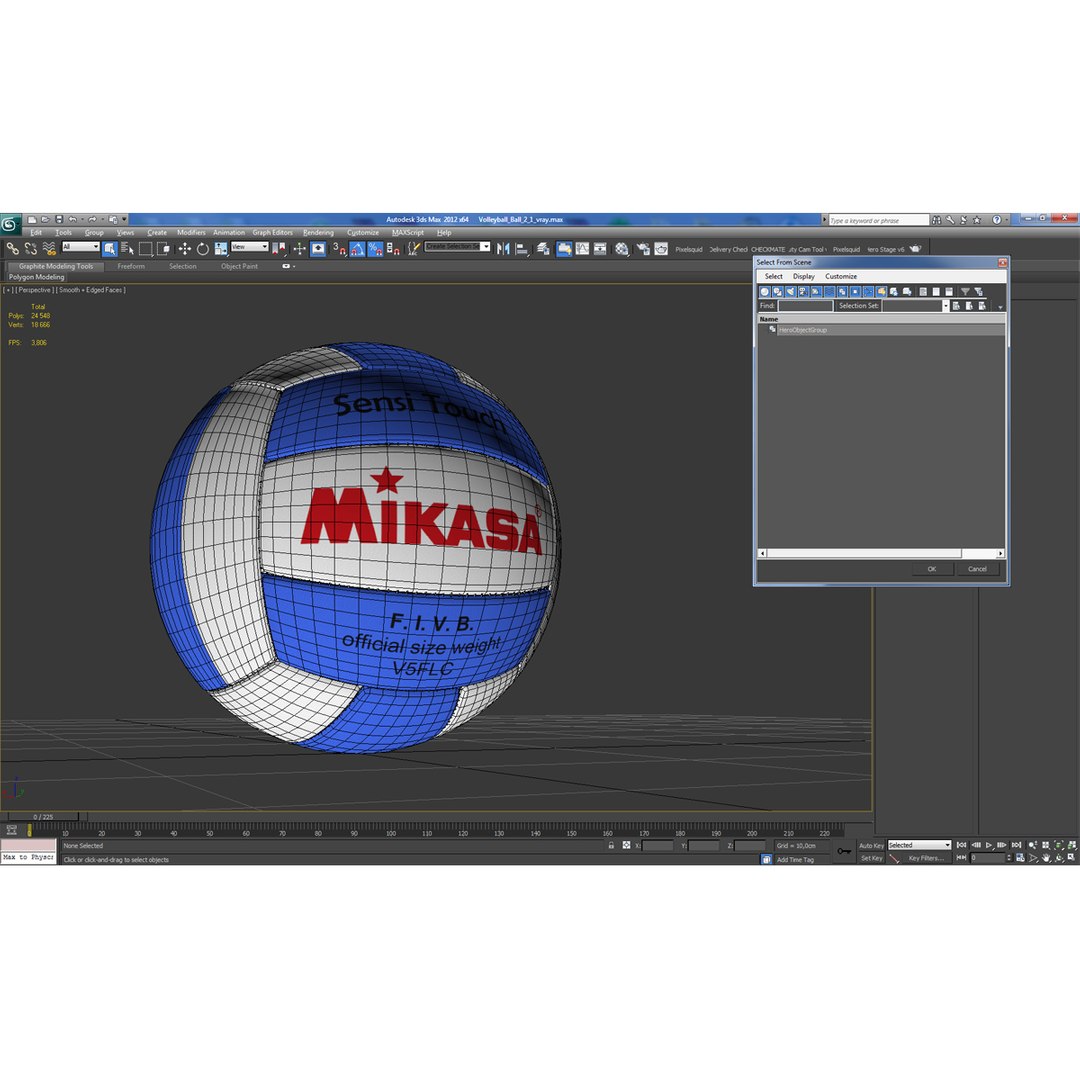Open Display menu in Select From Scene
The width and height of the screenshot is (1080, 1080).
(x=804, y=276)
